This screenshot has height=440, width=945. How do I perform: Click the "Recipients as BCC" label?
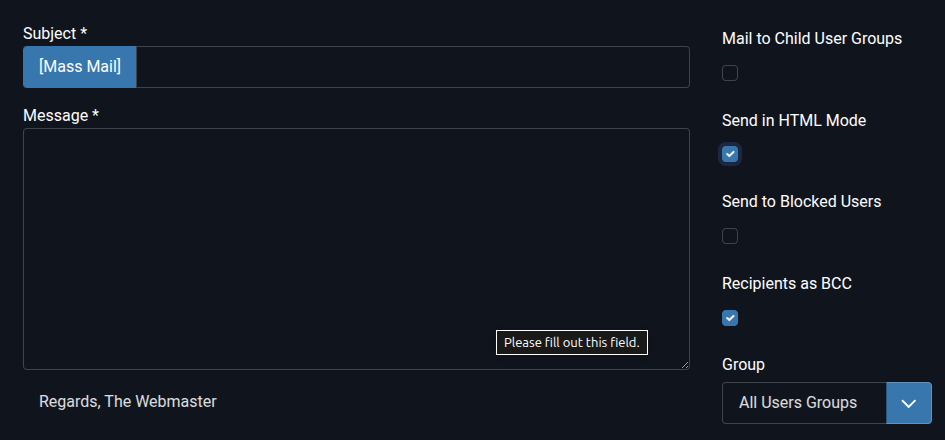tap(787, 283)
